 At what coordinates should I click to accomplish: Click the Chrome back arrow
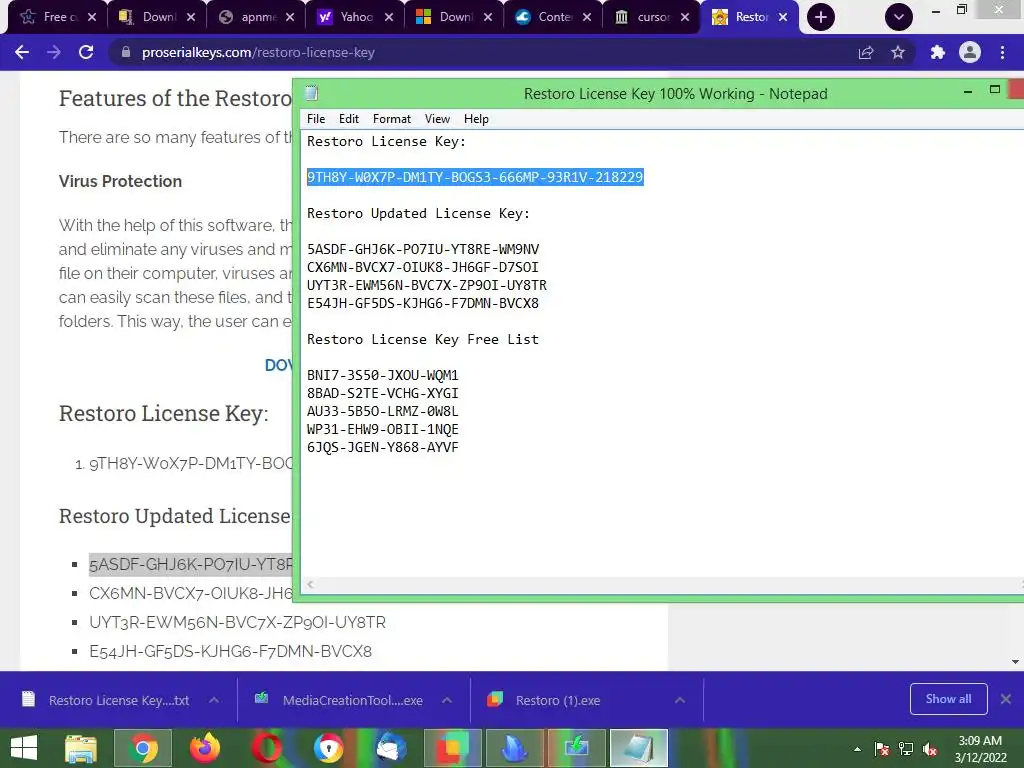pos(22,53)
